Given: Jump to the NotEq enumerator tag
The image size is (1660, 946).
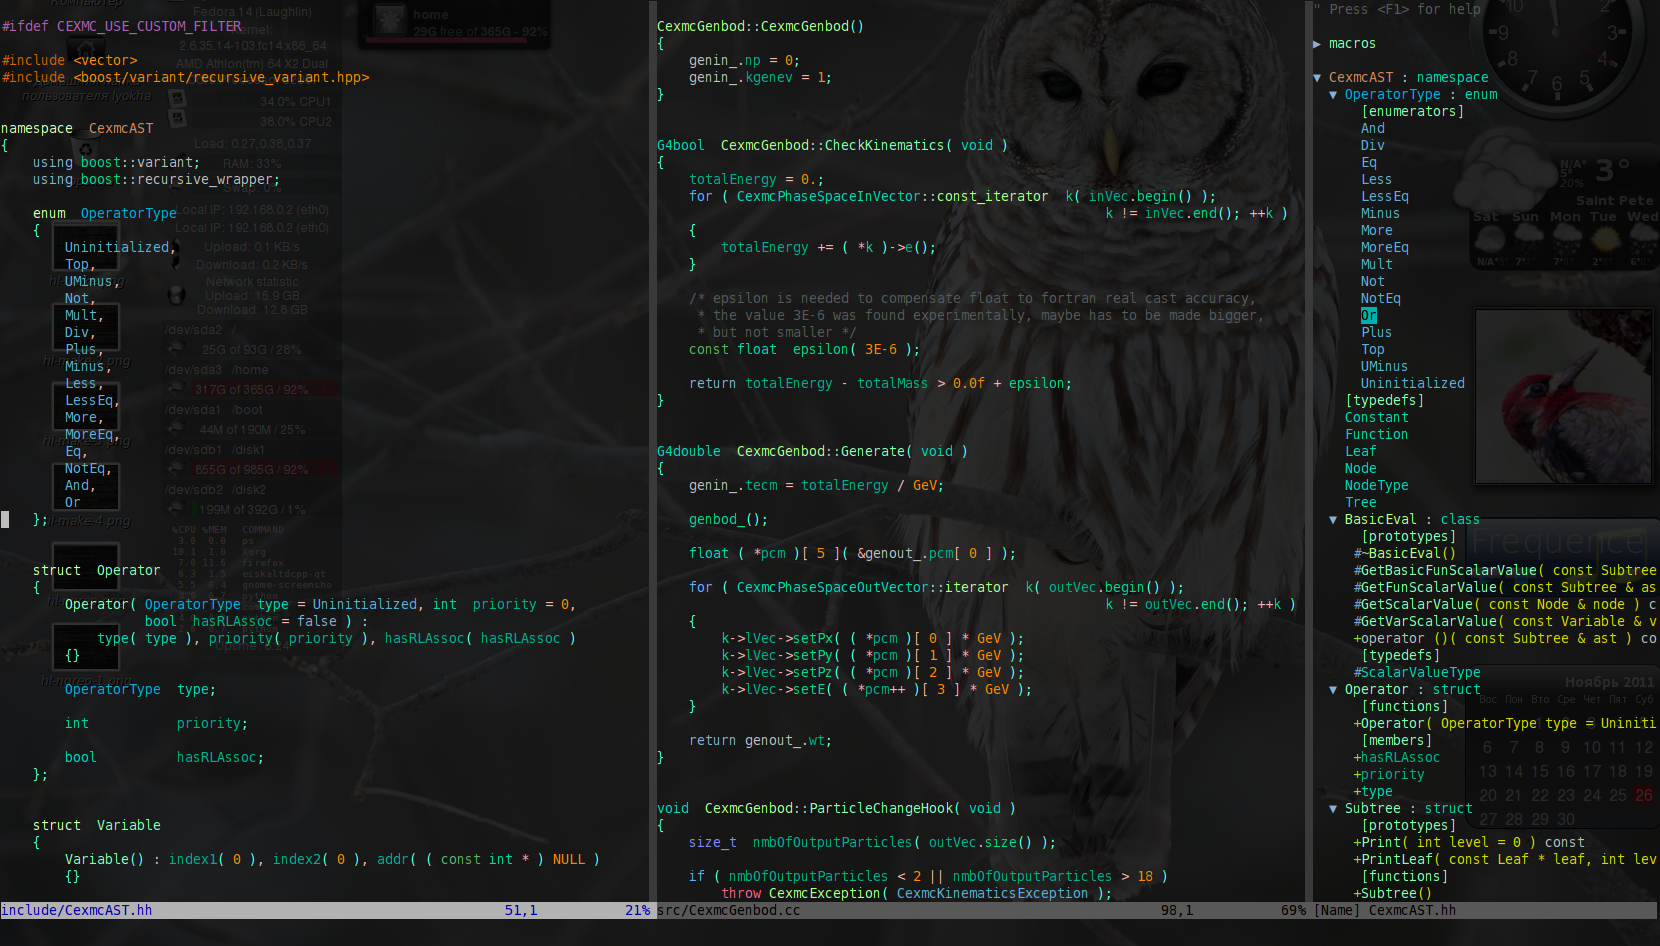Looking at the screenshot, I should [x=1381, y=298].
